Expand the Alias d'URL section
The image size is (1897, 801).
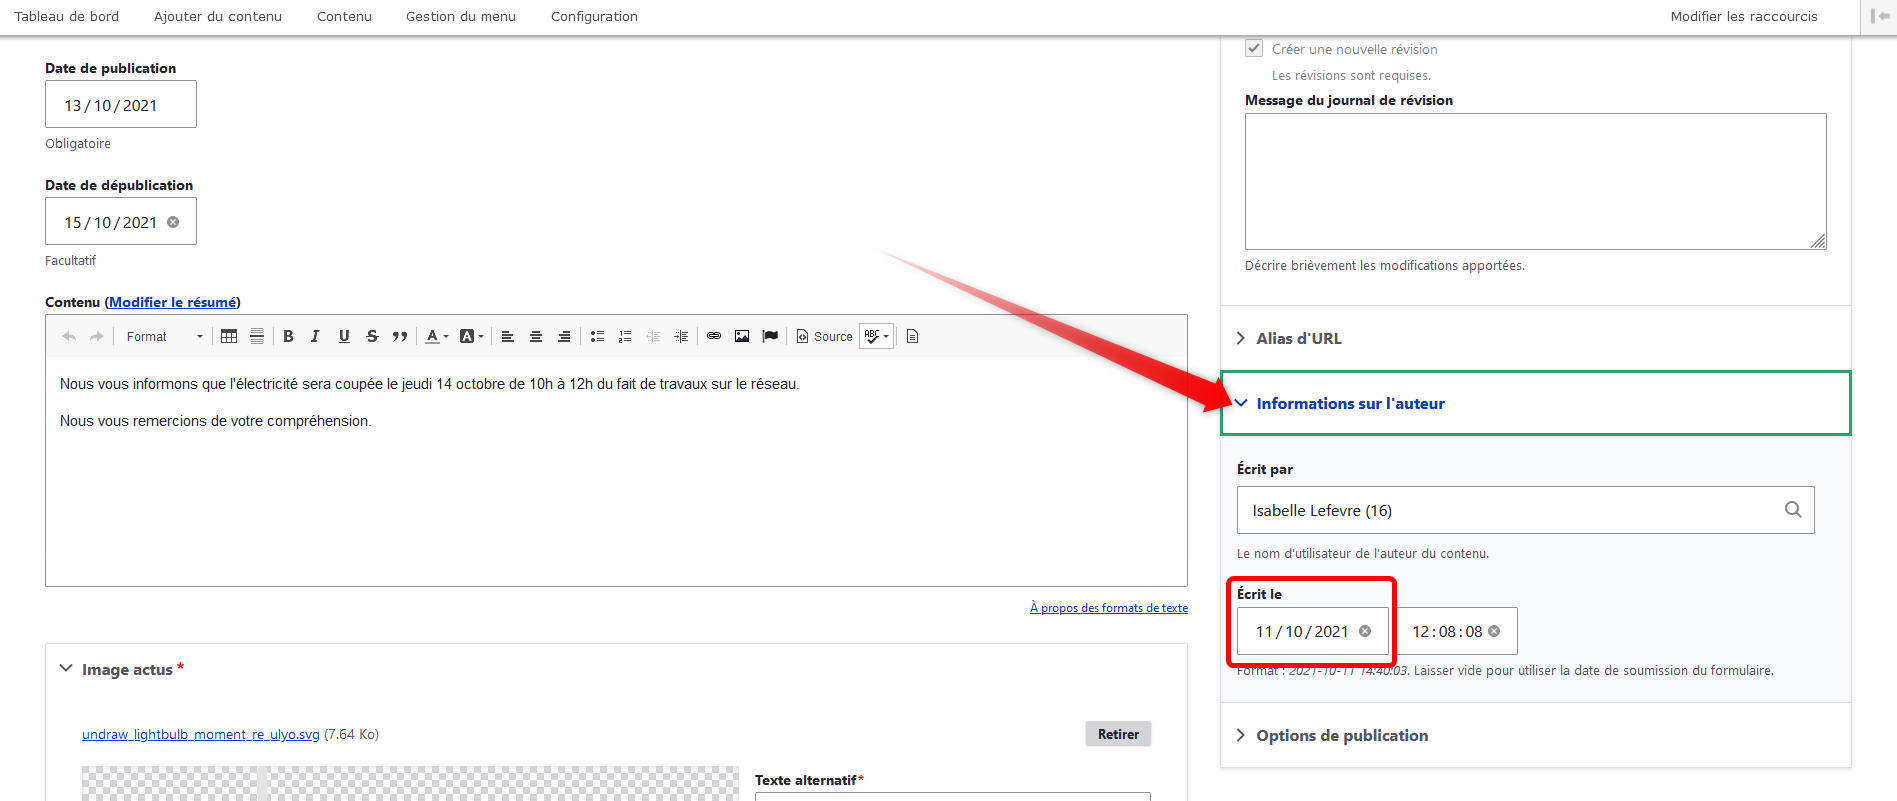1298,339
